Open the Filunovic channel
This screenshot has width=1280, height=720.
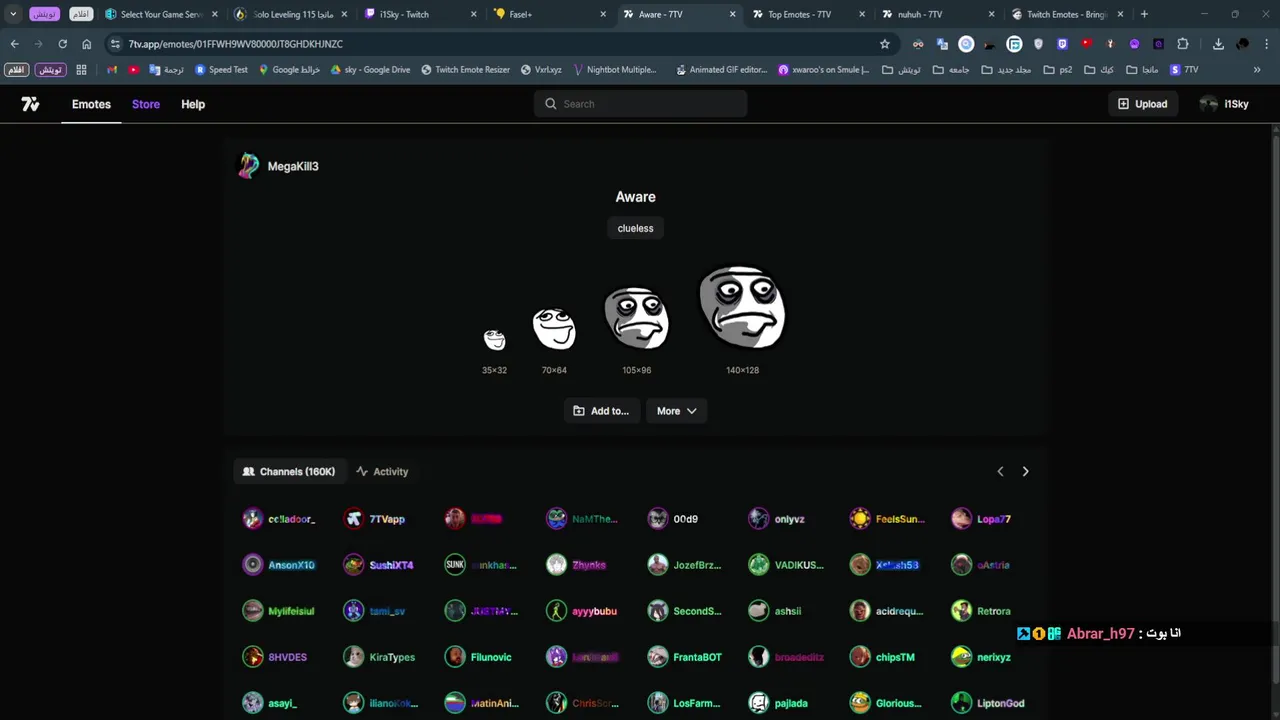coord(479,657)
